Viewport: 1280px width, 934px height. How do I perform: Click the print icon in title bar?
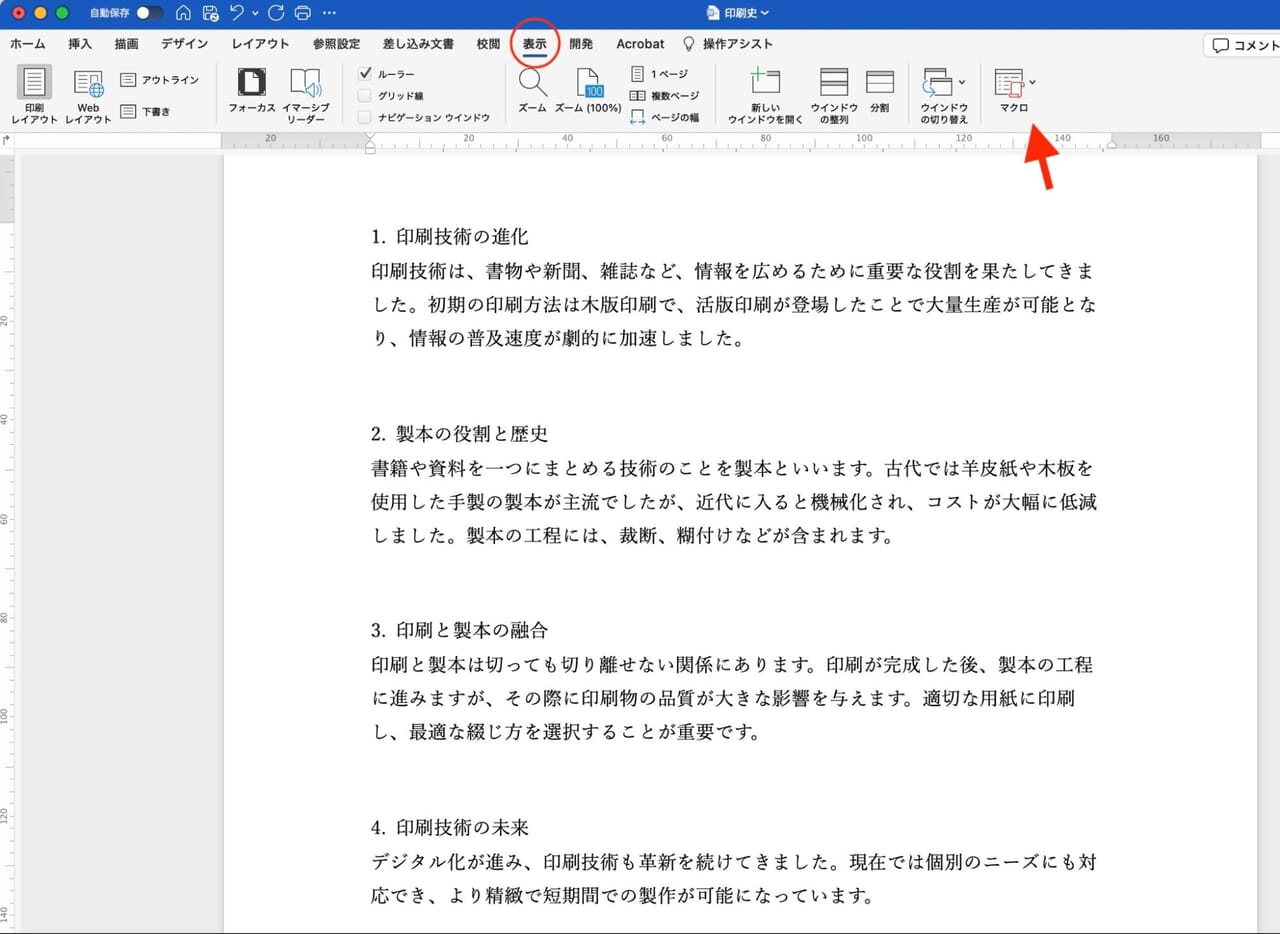click(x=302, y=13)
